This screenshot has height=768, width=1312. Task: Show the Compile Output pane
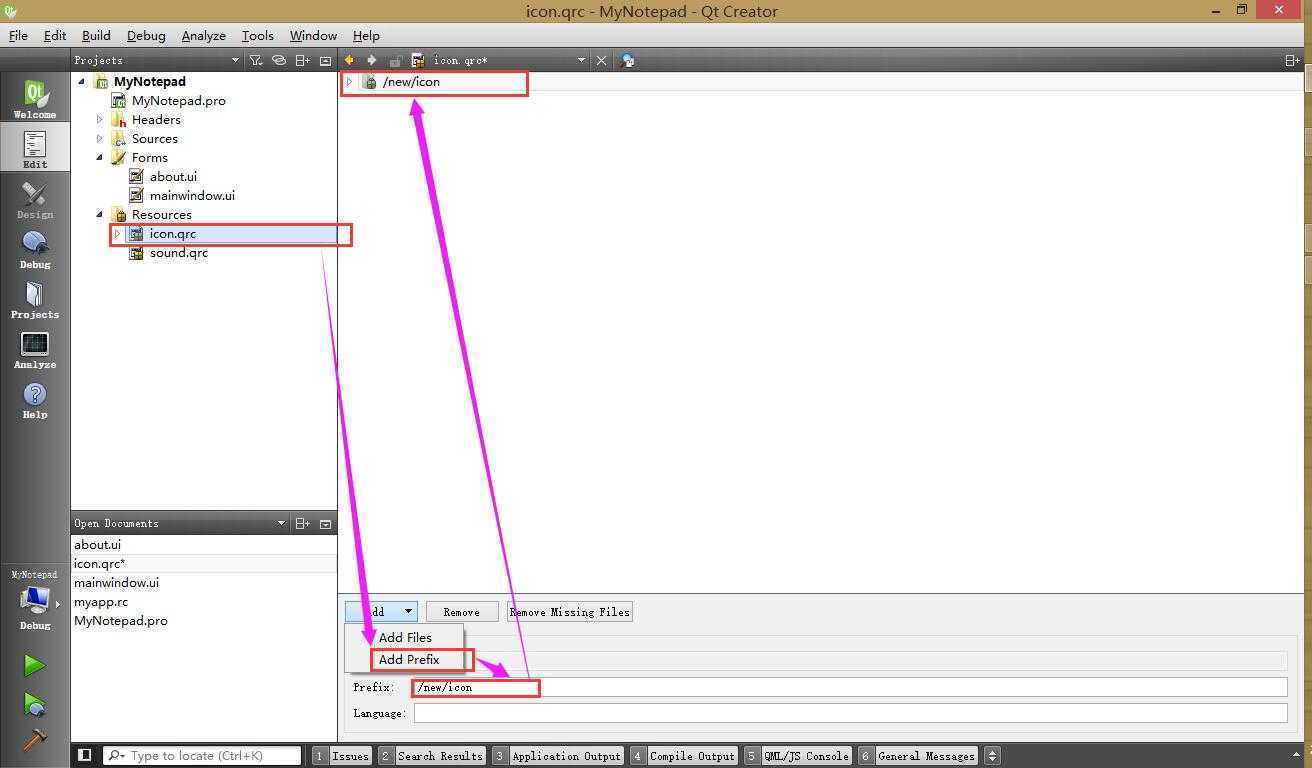click(684, 755)
